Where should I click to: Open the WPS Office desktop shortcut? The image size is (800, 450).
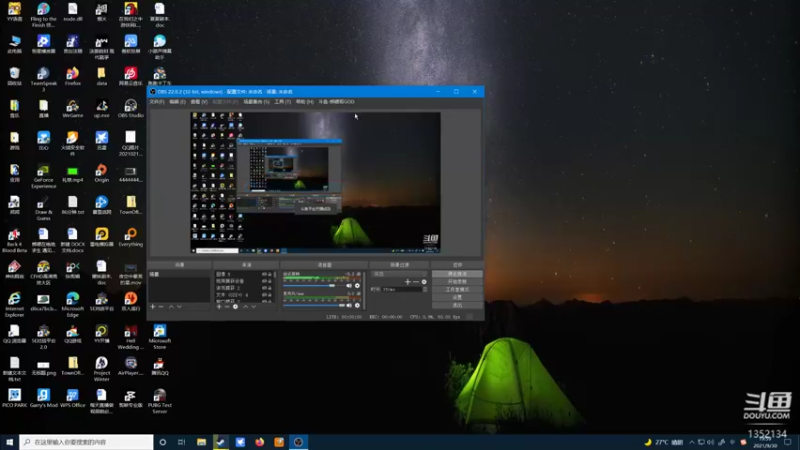pyautogui.click(x=72, y=399)
